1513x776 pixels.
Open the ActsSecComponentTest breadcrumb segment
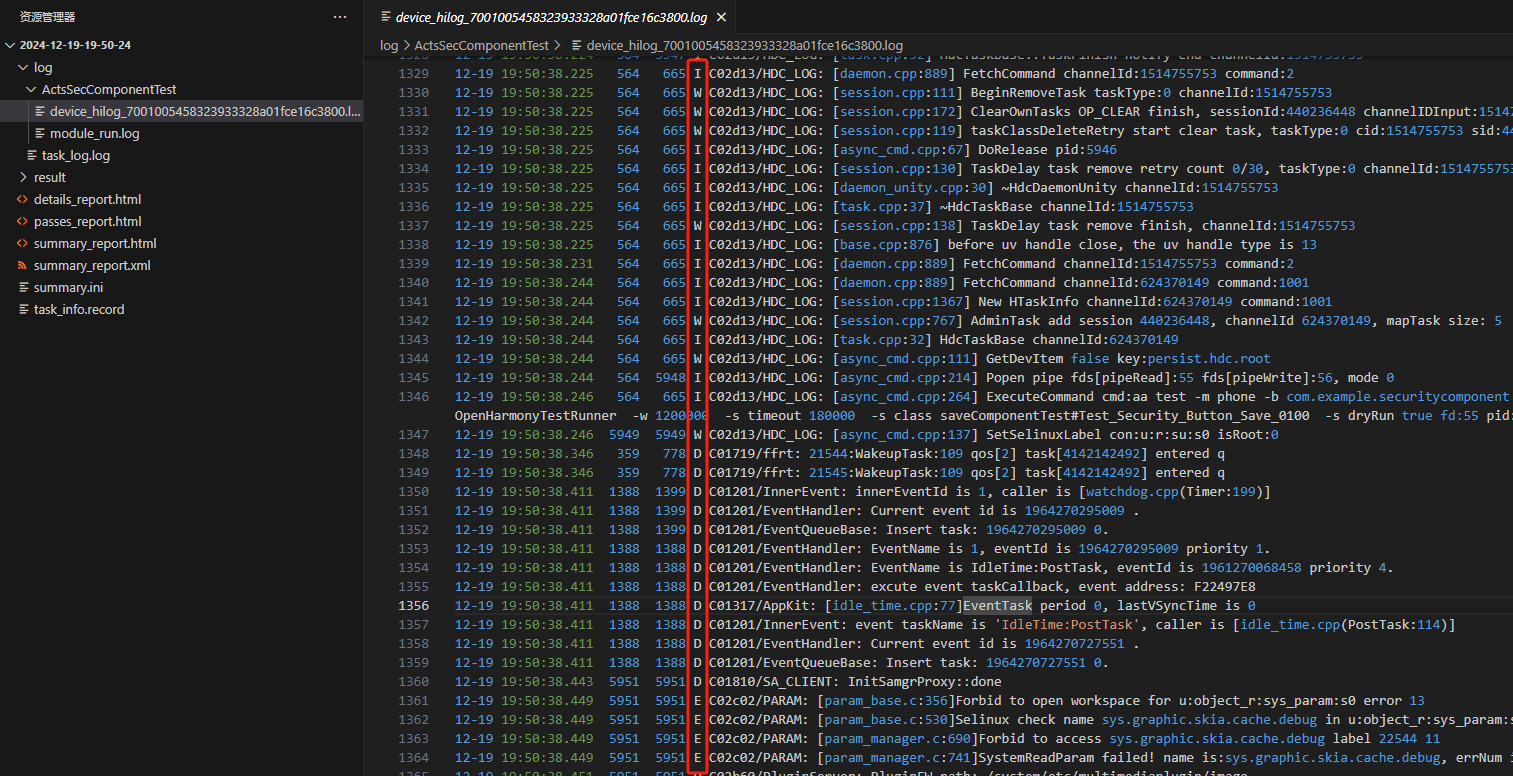481,45
